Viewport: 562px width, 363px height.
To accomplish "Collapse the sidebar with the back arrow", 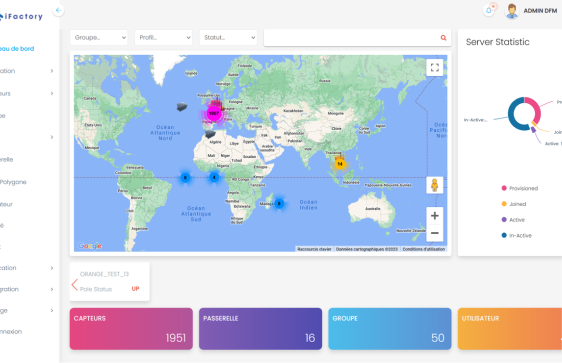I will click(58, 10).
